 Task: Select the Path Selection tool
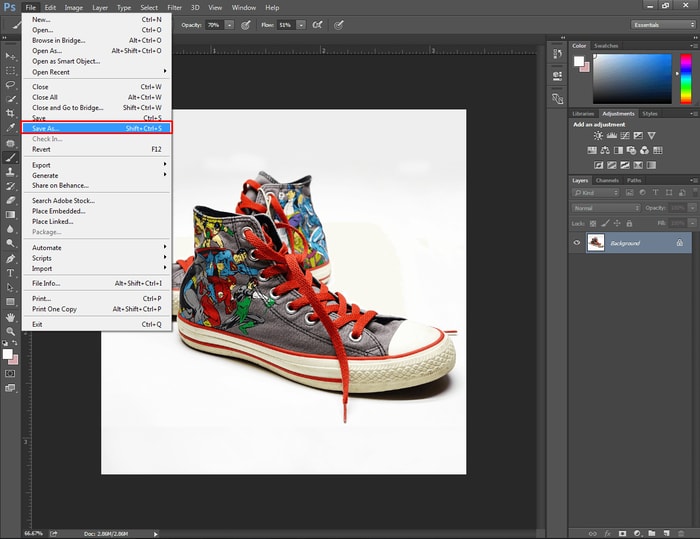[x=10, y=287]
